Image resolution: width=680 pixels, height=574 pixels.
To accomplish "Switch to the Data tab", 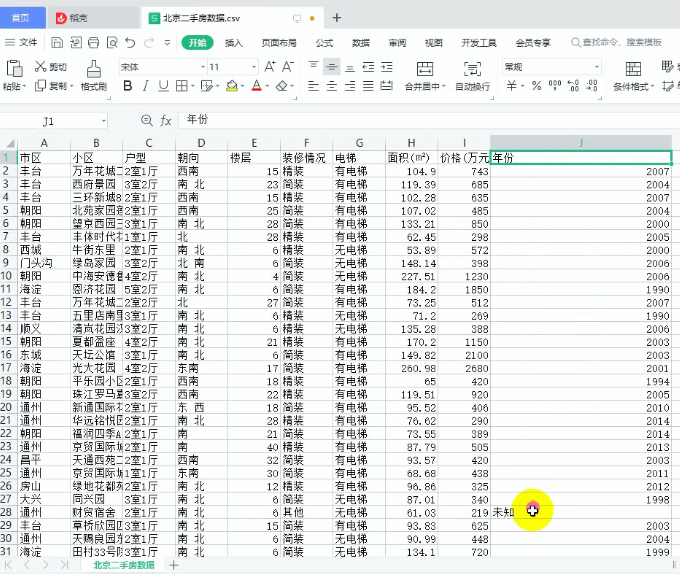I will click(x=361, y=43).
